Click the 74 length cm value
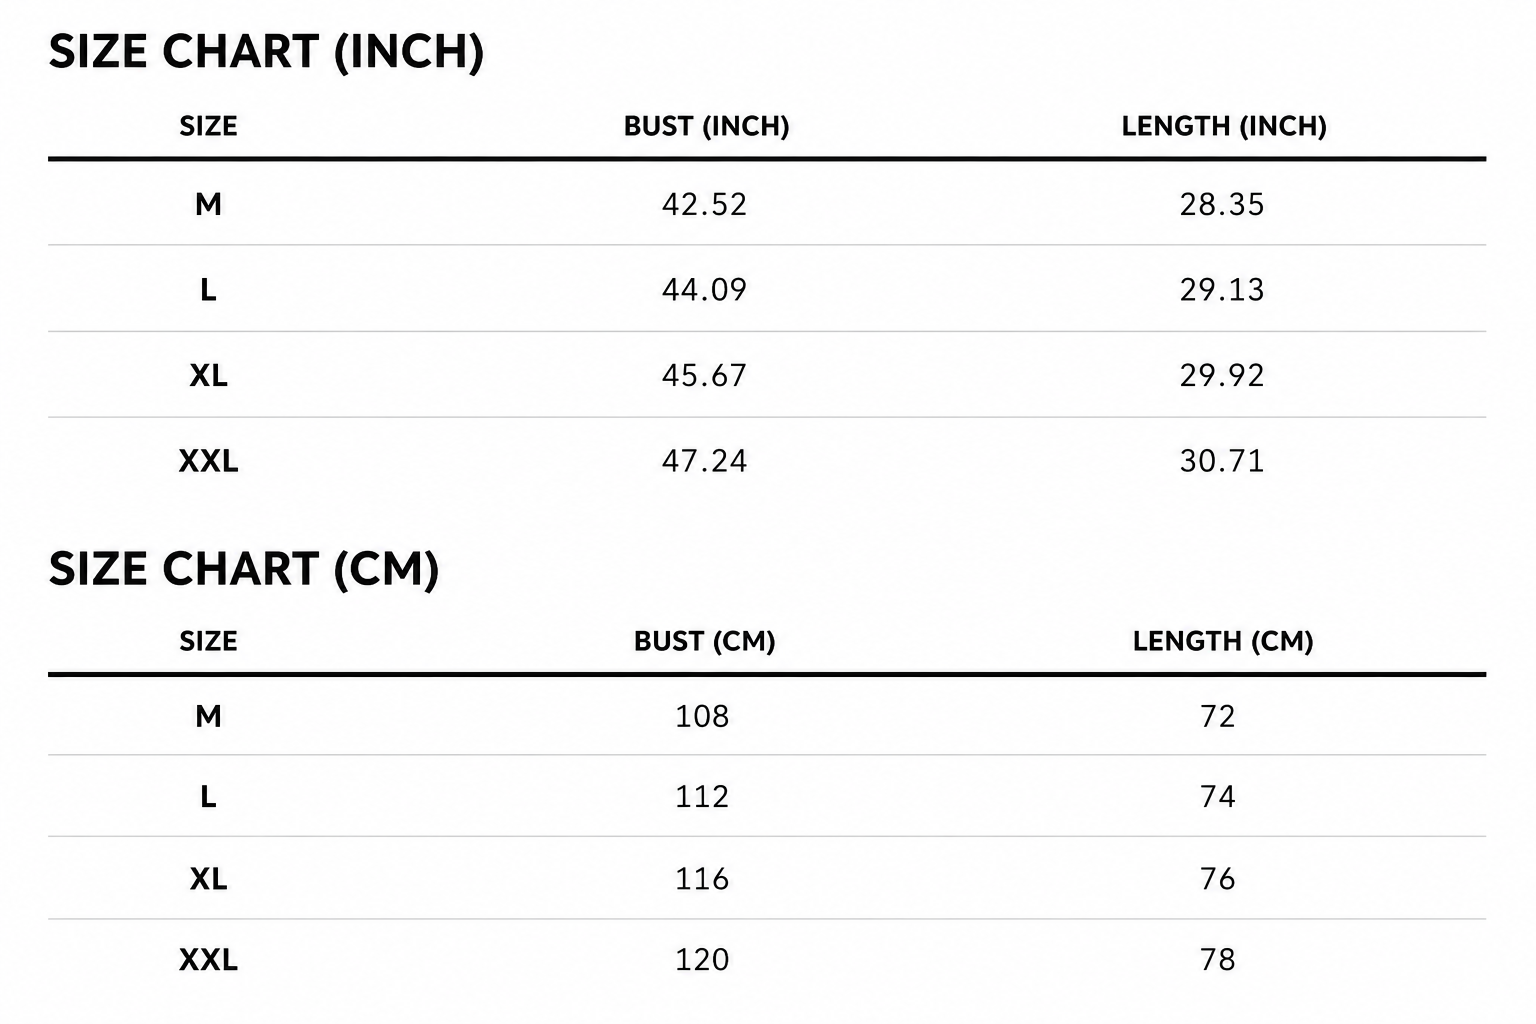This screenshot has height=1024, width=1536. pyautogui.click(x=1218, y=797)
